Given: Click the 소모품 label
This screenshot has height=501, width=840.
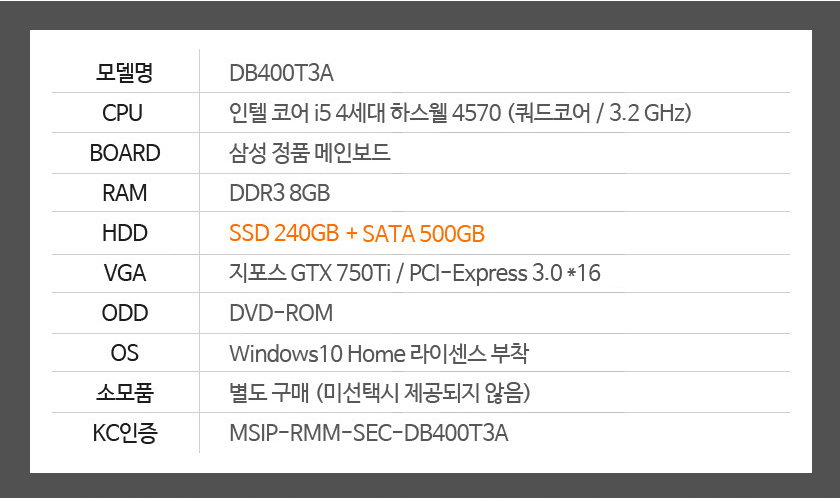Looking at the screenshot, I should (125, 393).
